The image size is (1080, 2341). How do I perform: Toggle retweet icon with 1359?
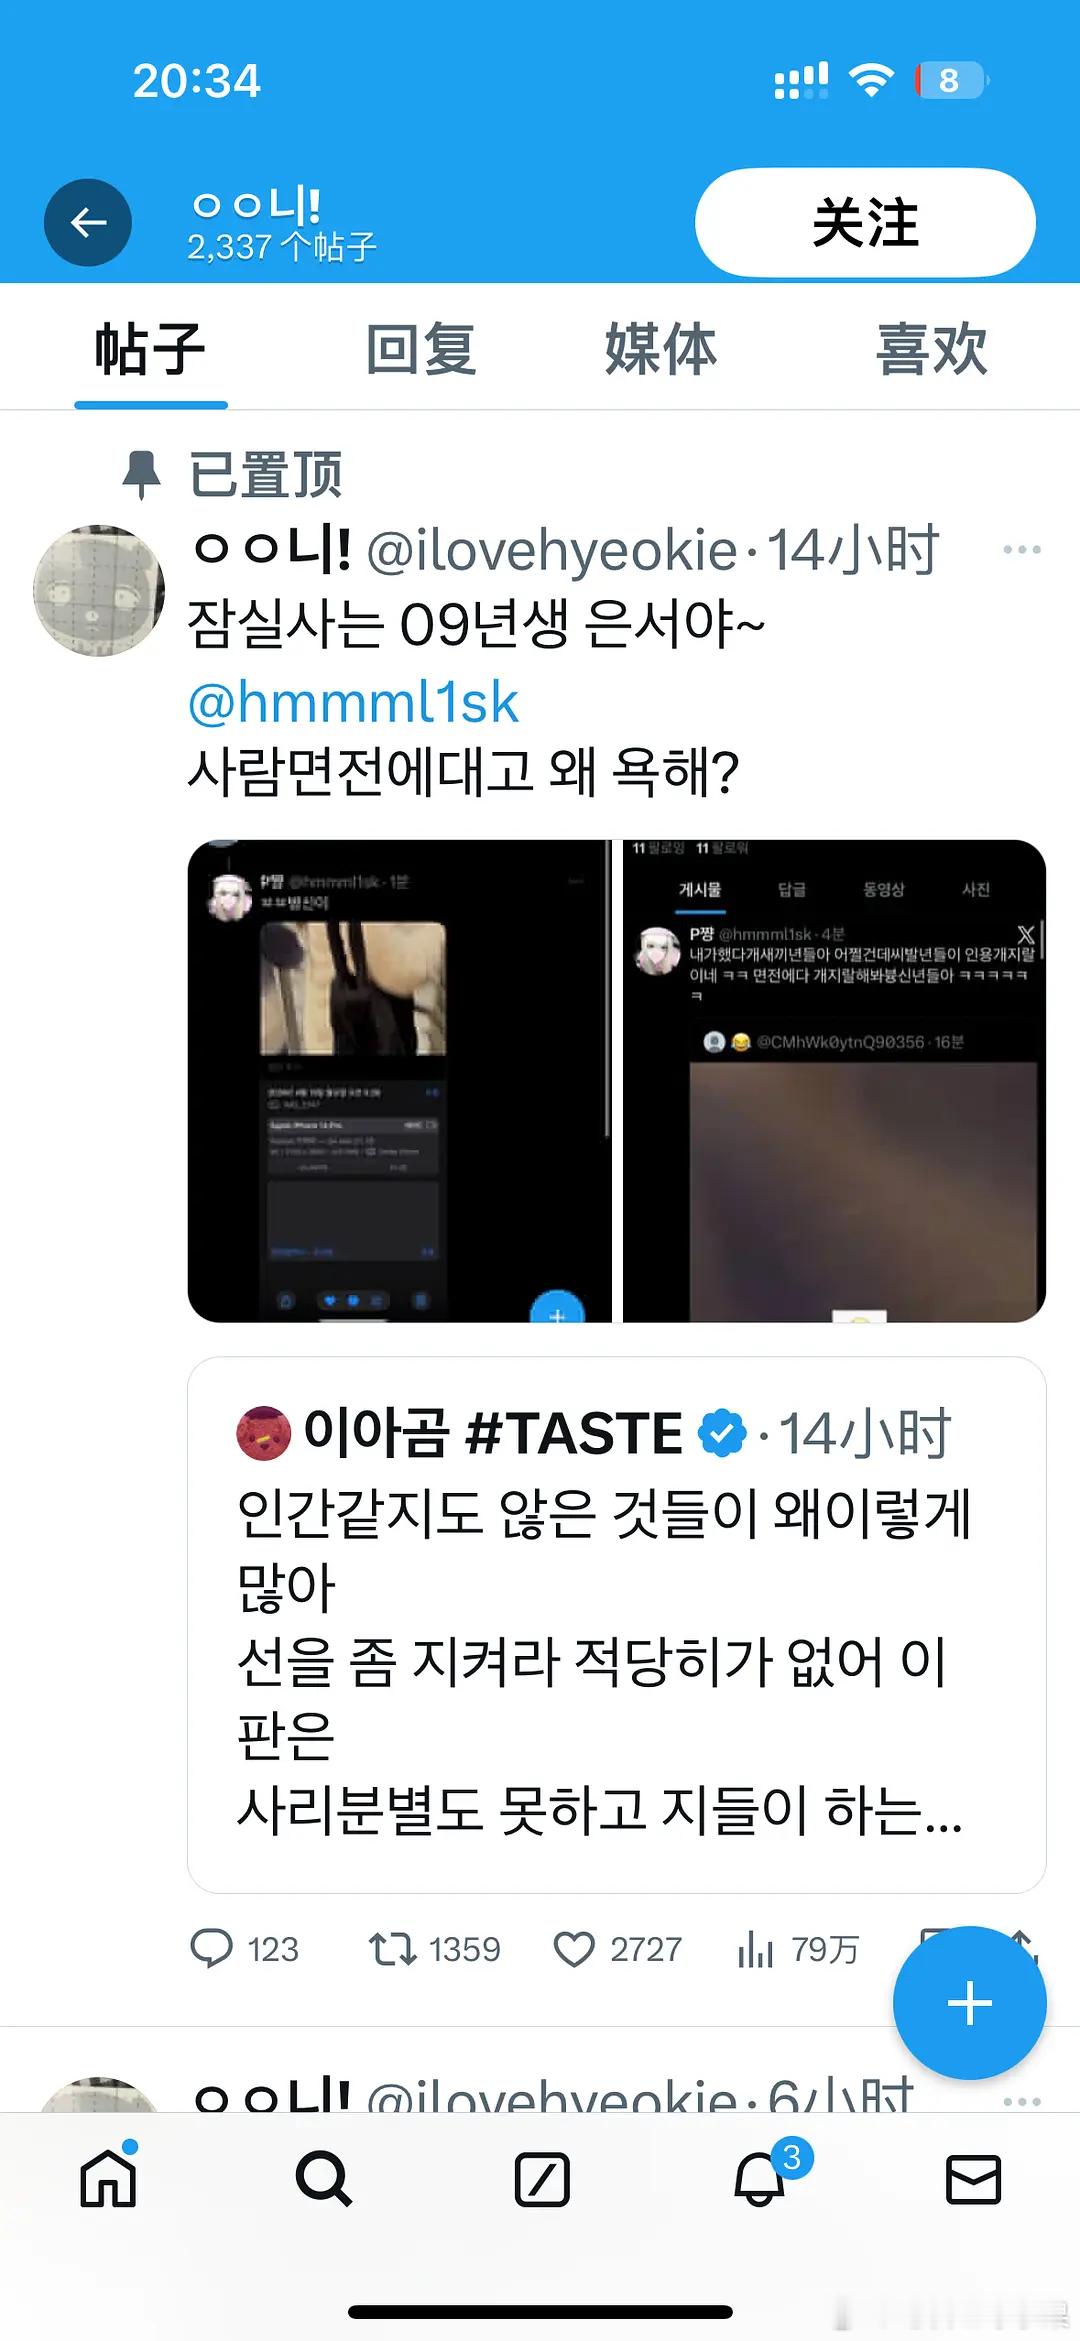coord(434,1949)
